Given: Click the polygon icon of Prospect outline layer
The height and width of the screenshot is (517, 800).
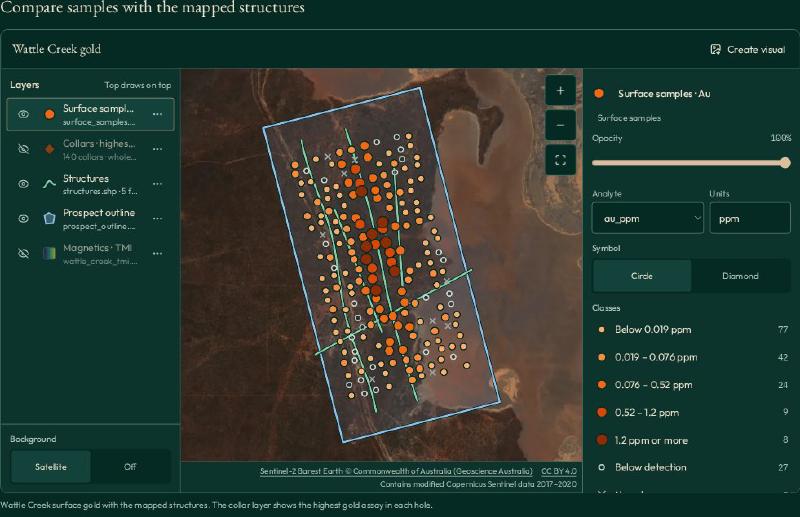Looking at the screenshot, I should click(x=49, y=218).
